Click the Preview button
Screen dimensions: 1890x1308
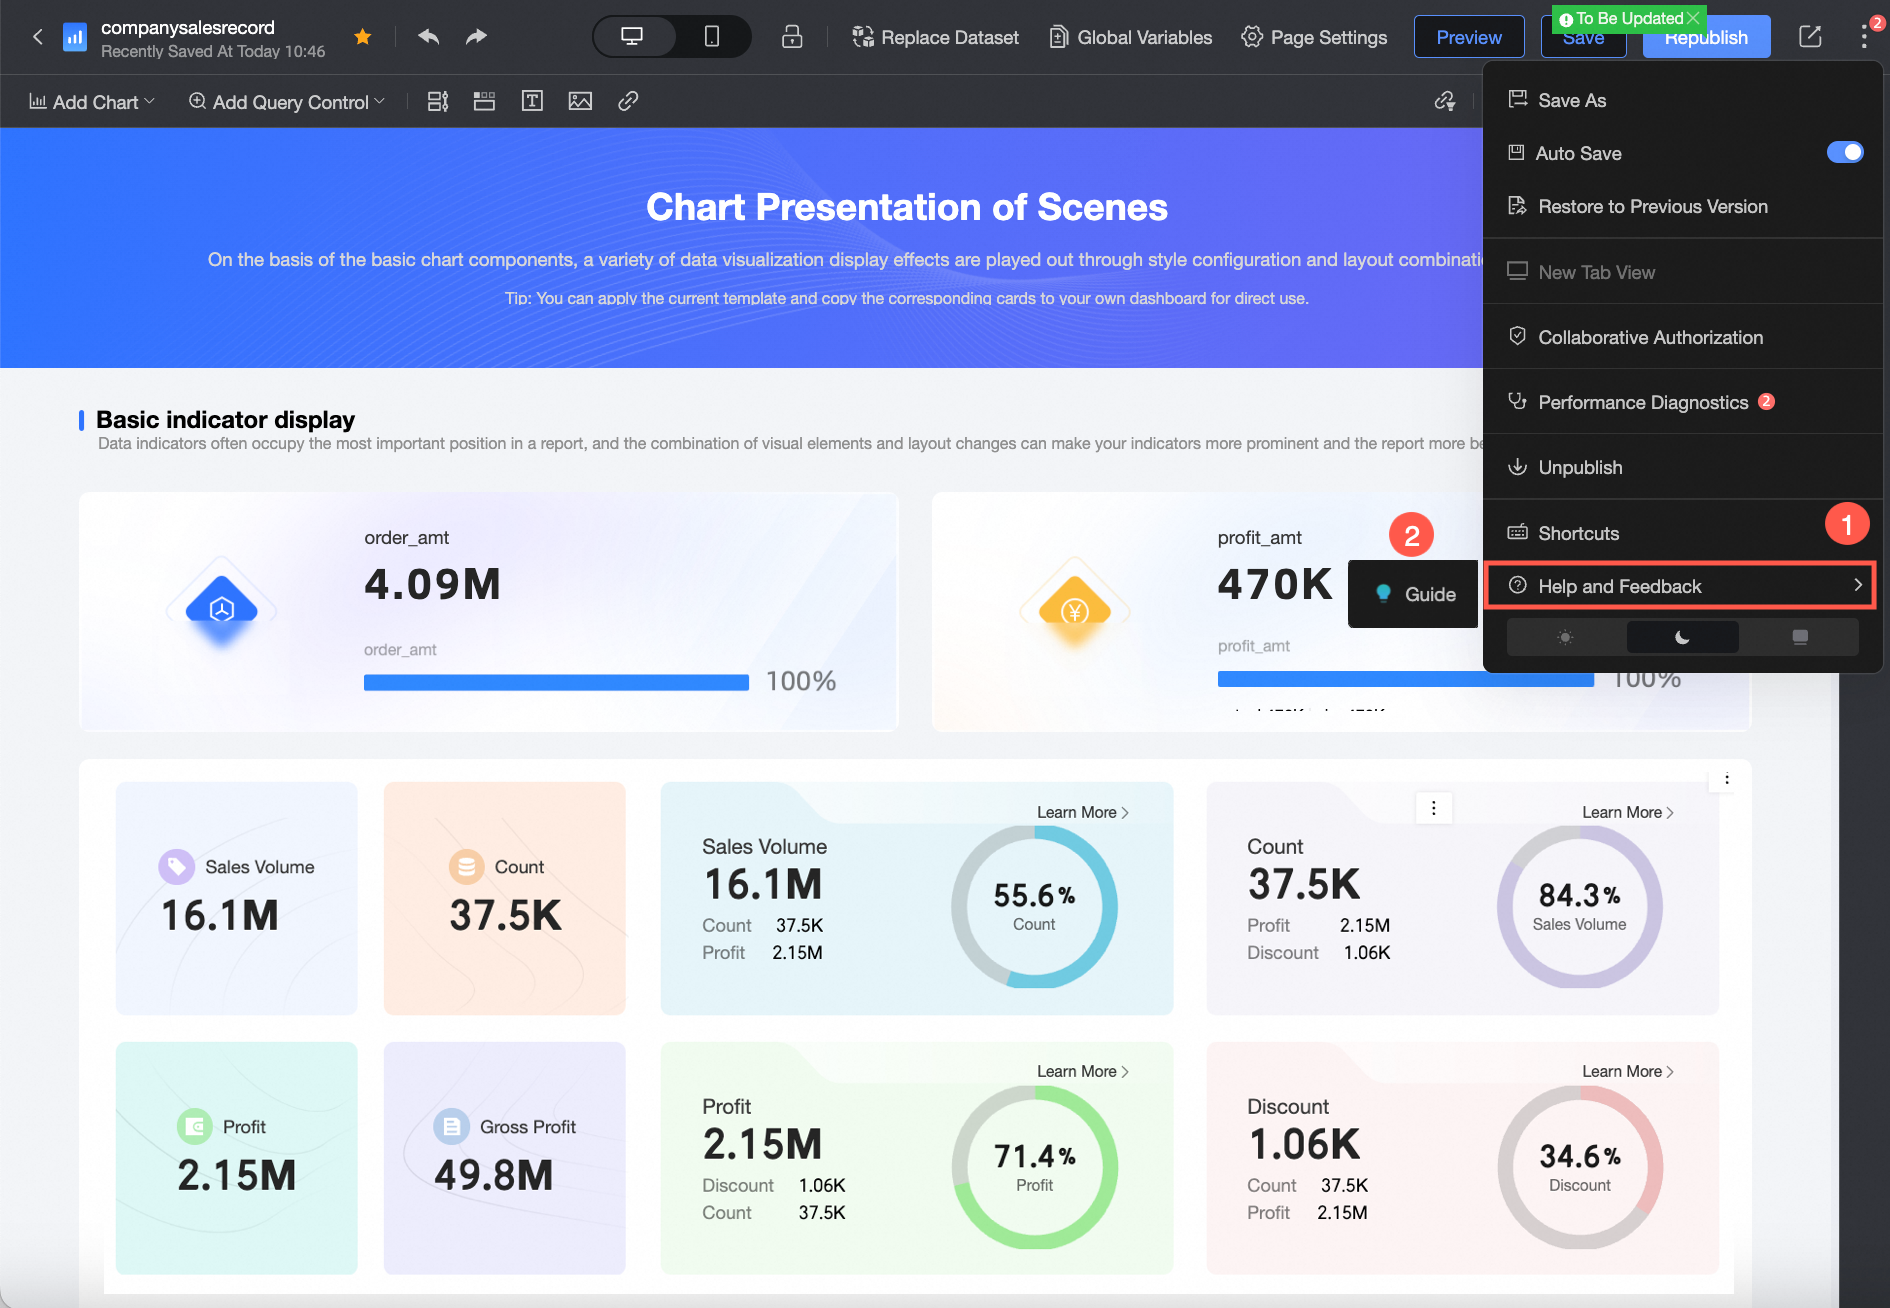[1468, 37]
